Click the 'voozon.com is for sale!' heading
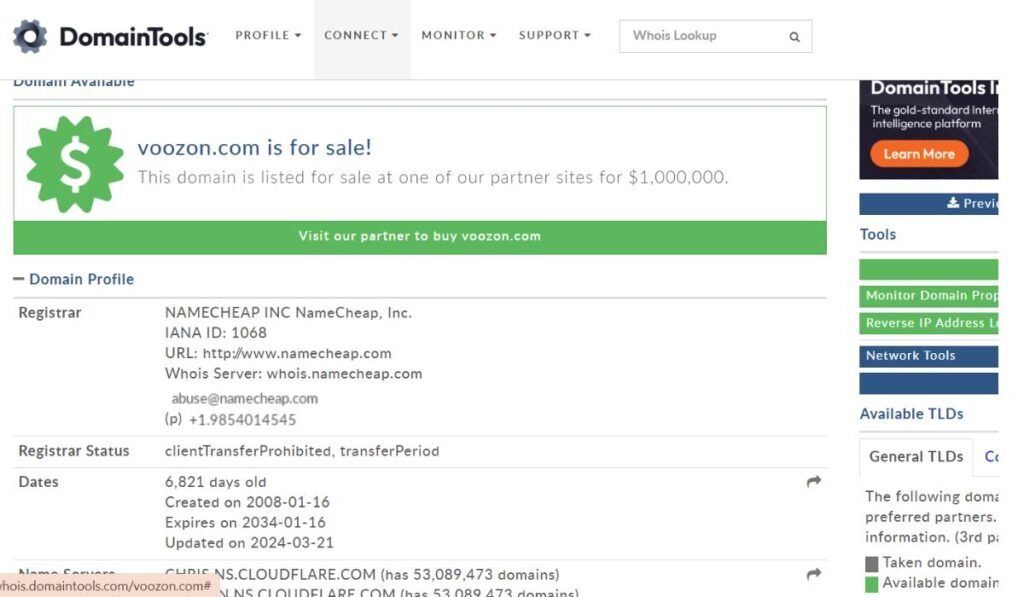The height and width of the screenshot is (597, 1024). 254,148
